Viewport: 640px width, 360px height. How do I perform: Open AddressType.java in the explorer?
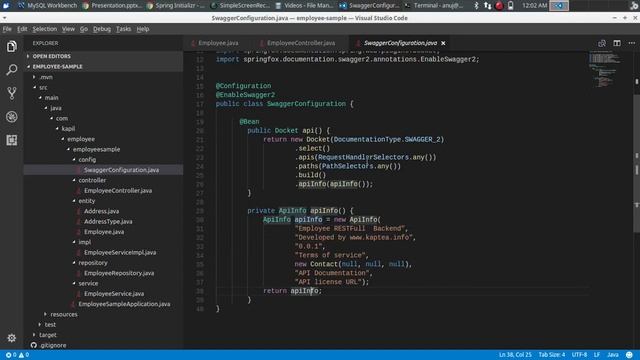pos(108,222)
